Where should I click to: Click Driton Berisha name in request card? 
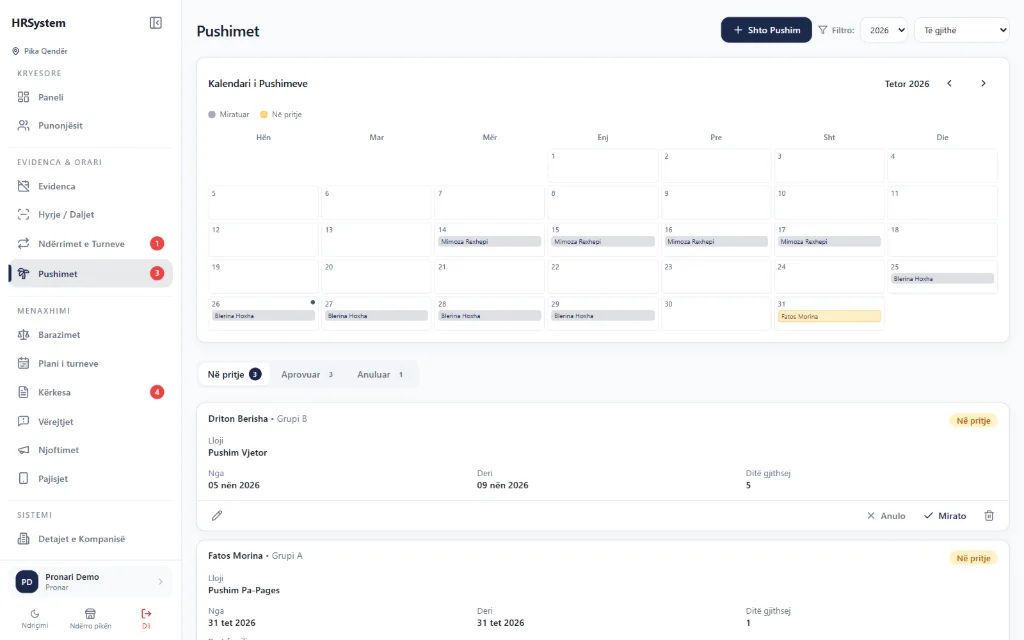point(238,419)
